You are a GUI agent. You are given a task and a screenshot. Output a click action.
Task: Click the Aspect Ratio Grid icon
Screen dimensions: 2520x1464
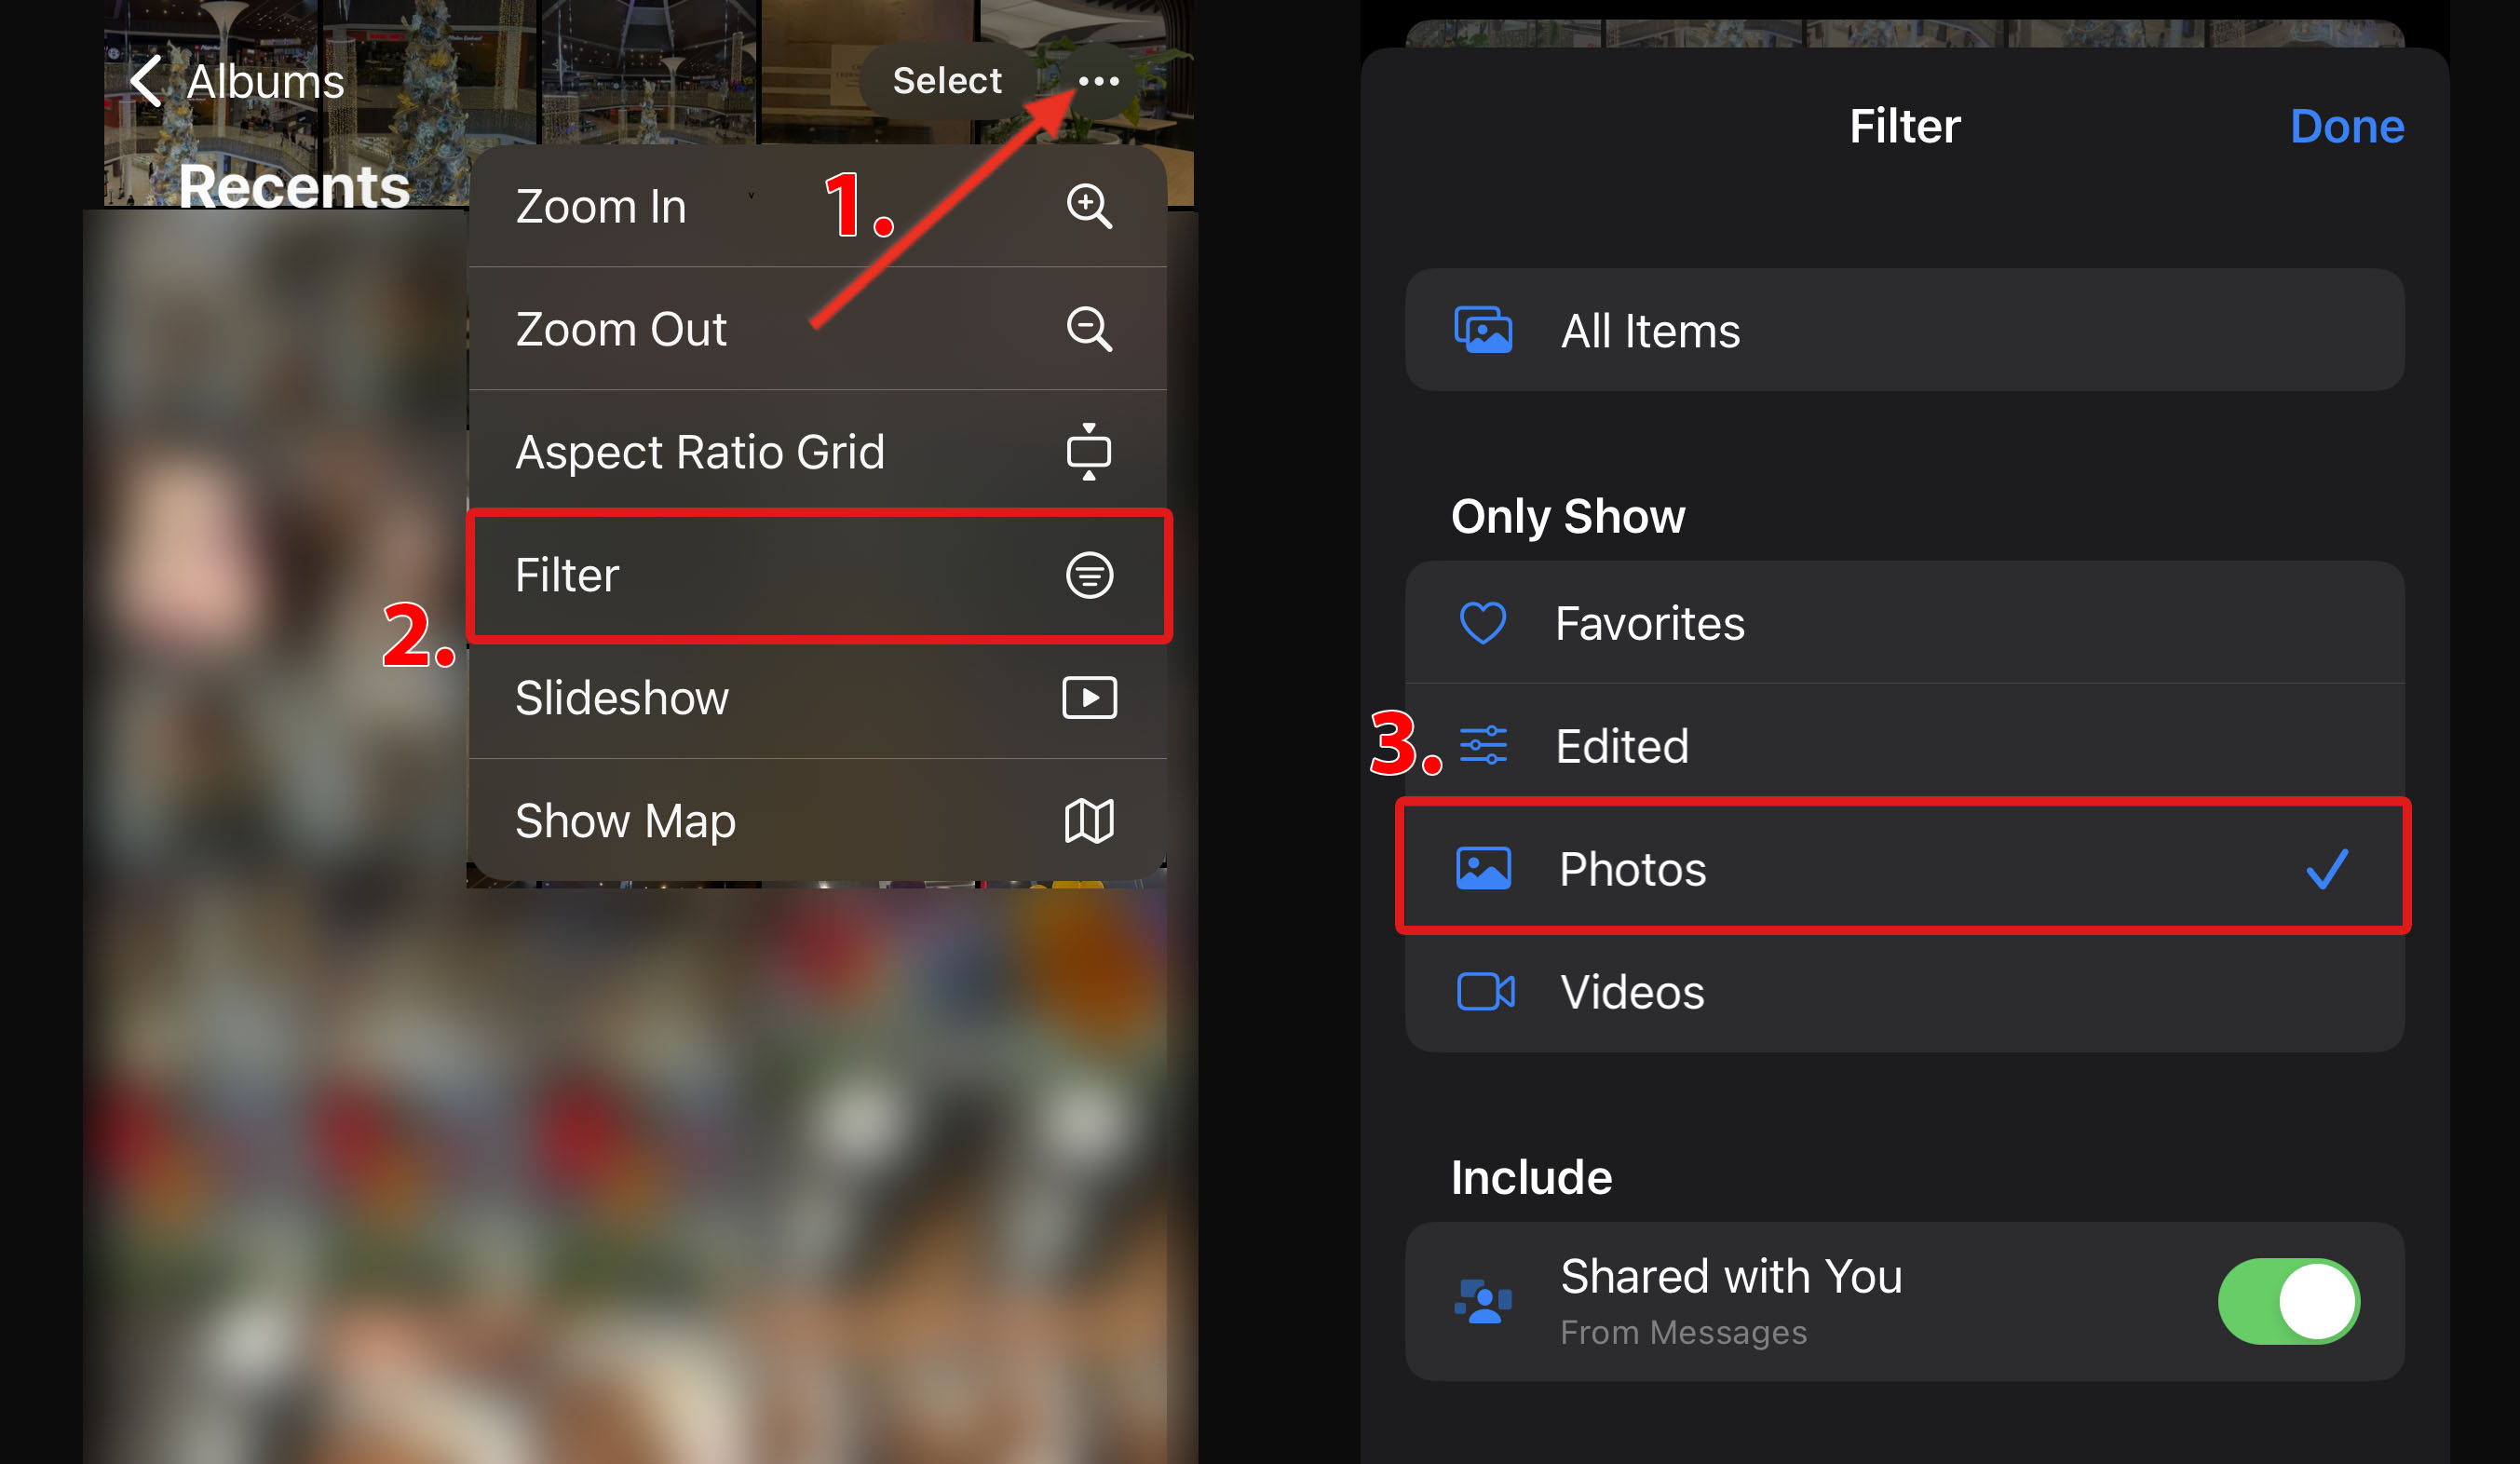pyautogui.click(x=1090, y=452)
